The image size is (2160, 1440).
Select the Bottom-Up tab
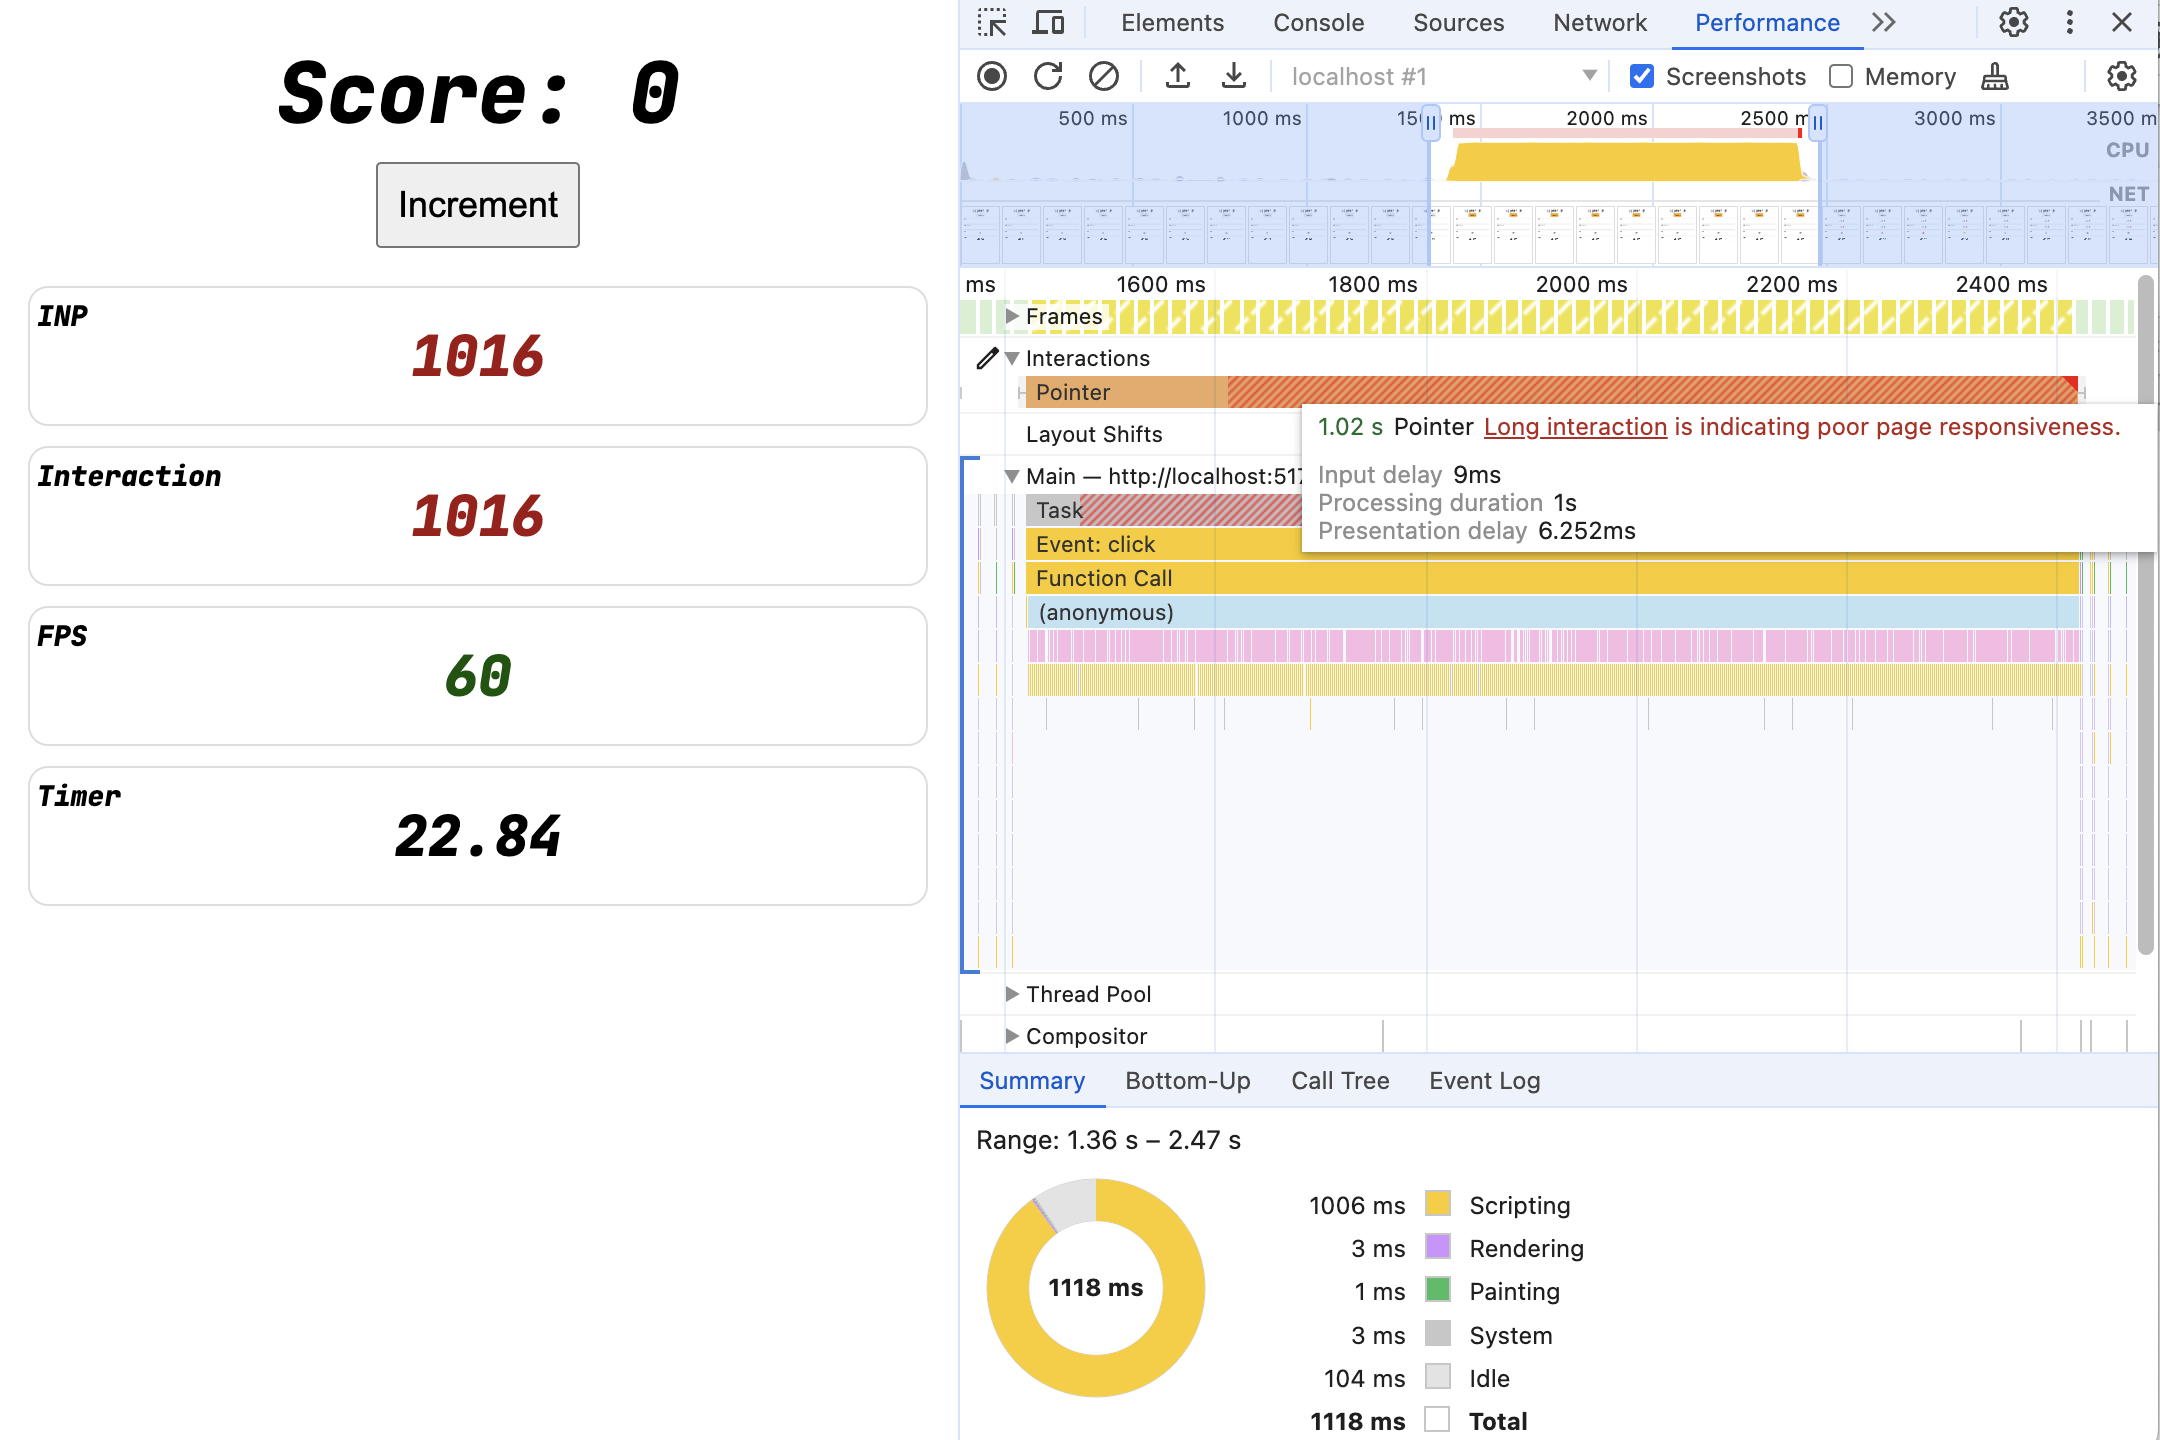point(1188,1080)
